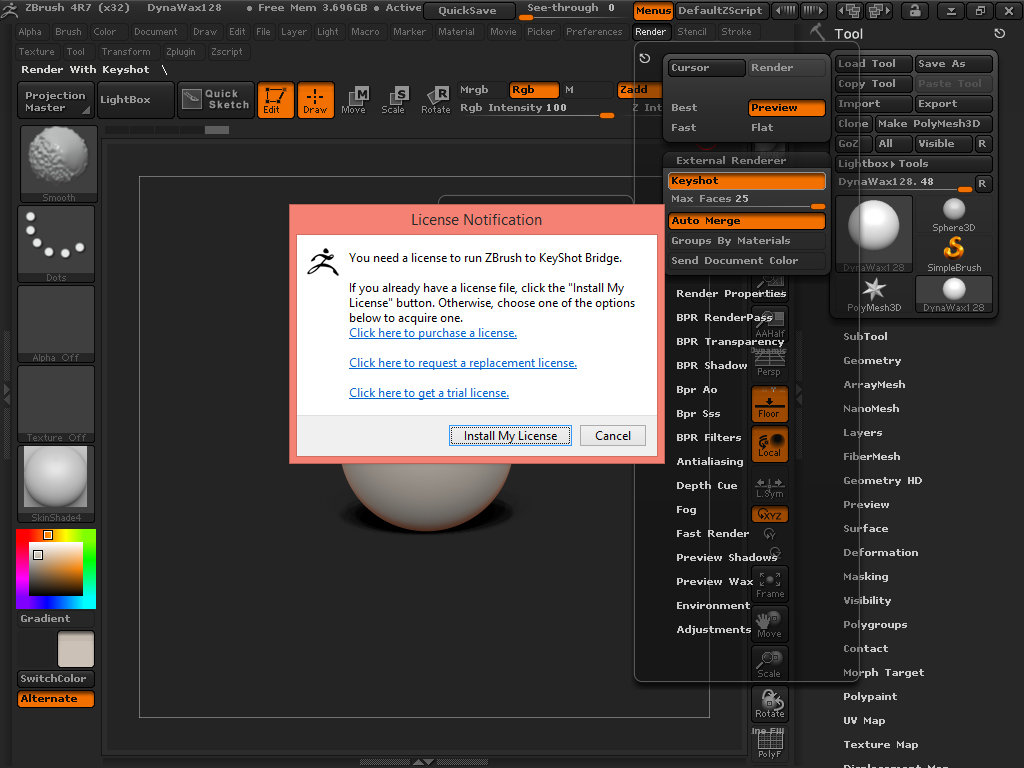Click the Move canvas hand icon
The height and width of the screenshot is (768, 1024).
pos(769,624)
